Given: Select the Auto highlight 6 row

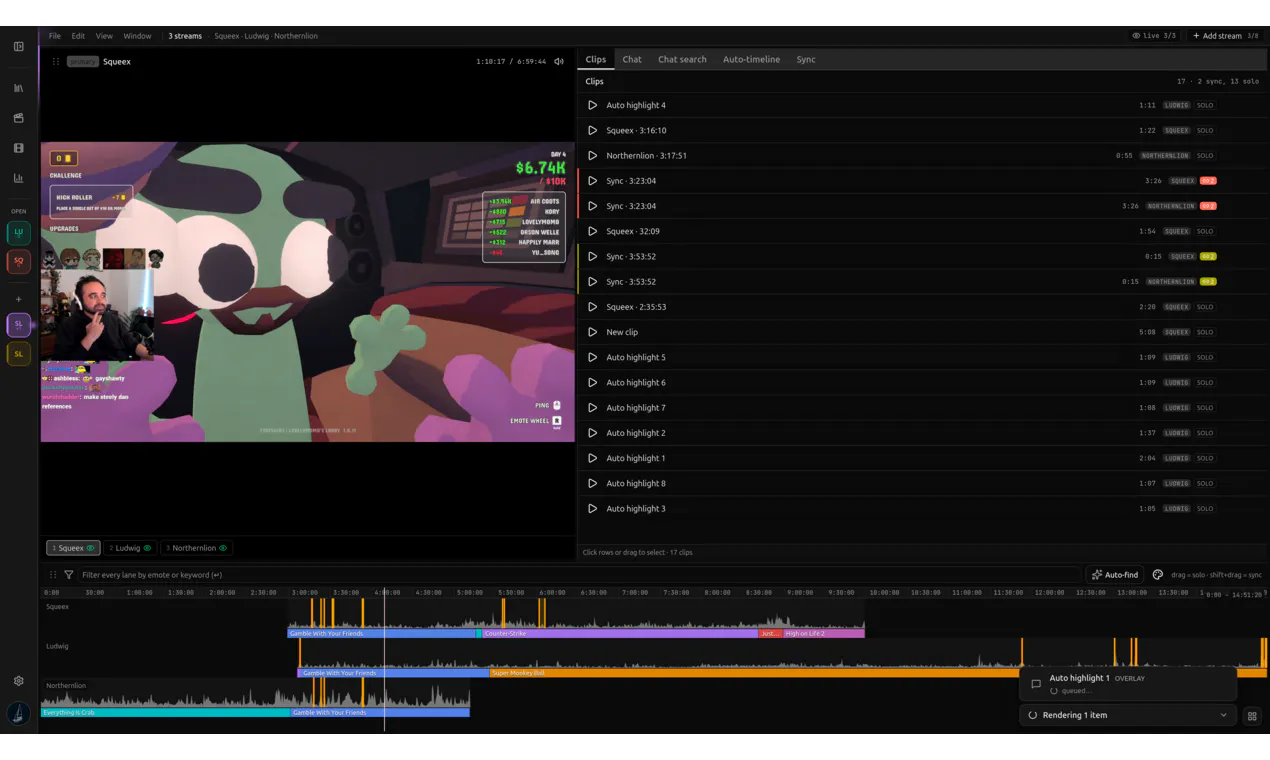Looking at the screenshot, I should pyautogui.click(x=923, y=382).
